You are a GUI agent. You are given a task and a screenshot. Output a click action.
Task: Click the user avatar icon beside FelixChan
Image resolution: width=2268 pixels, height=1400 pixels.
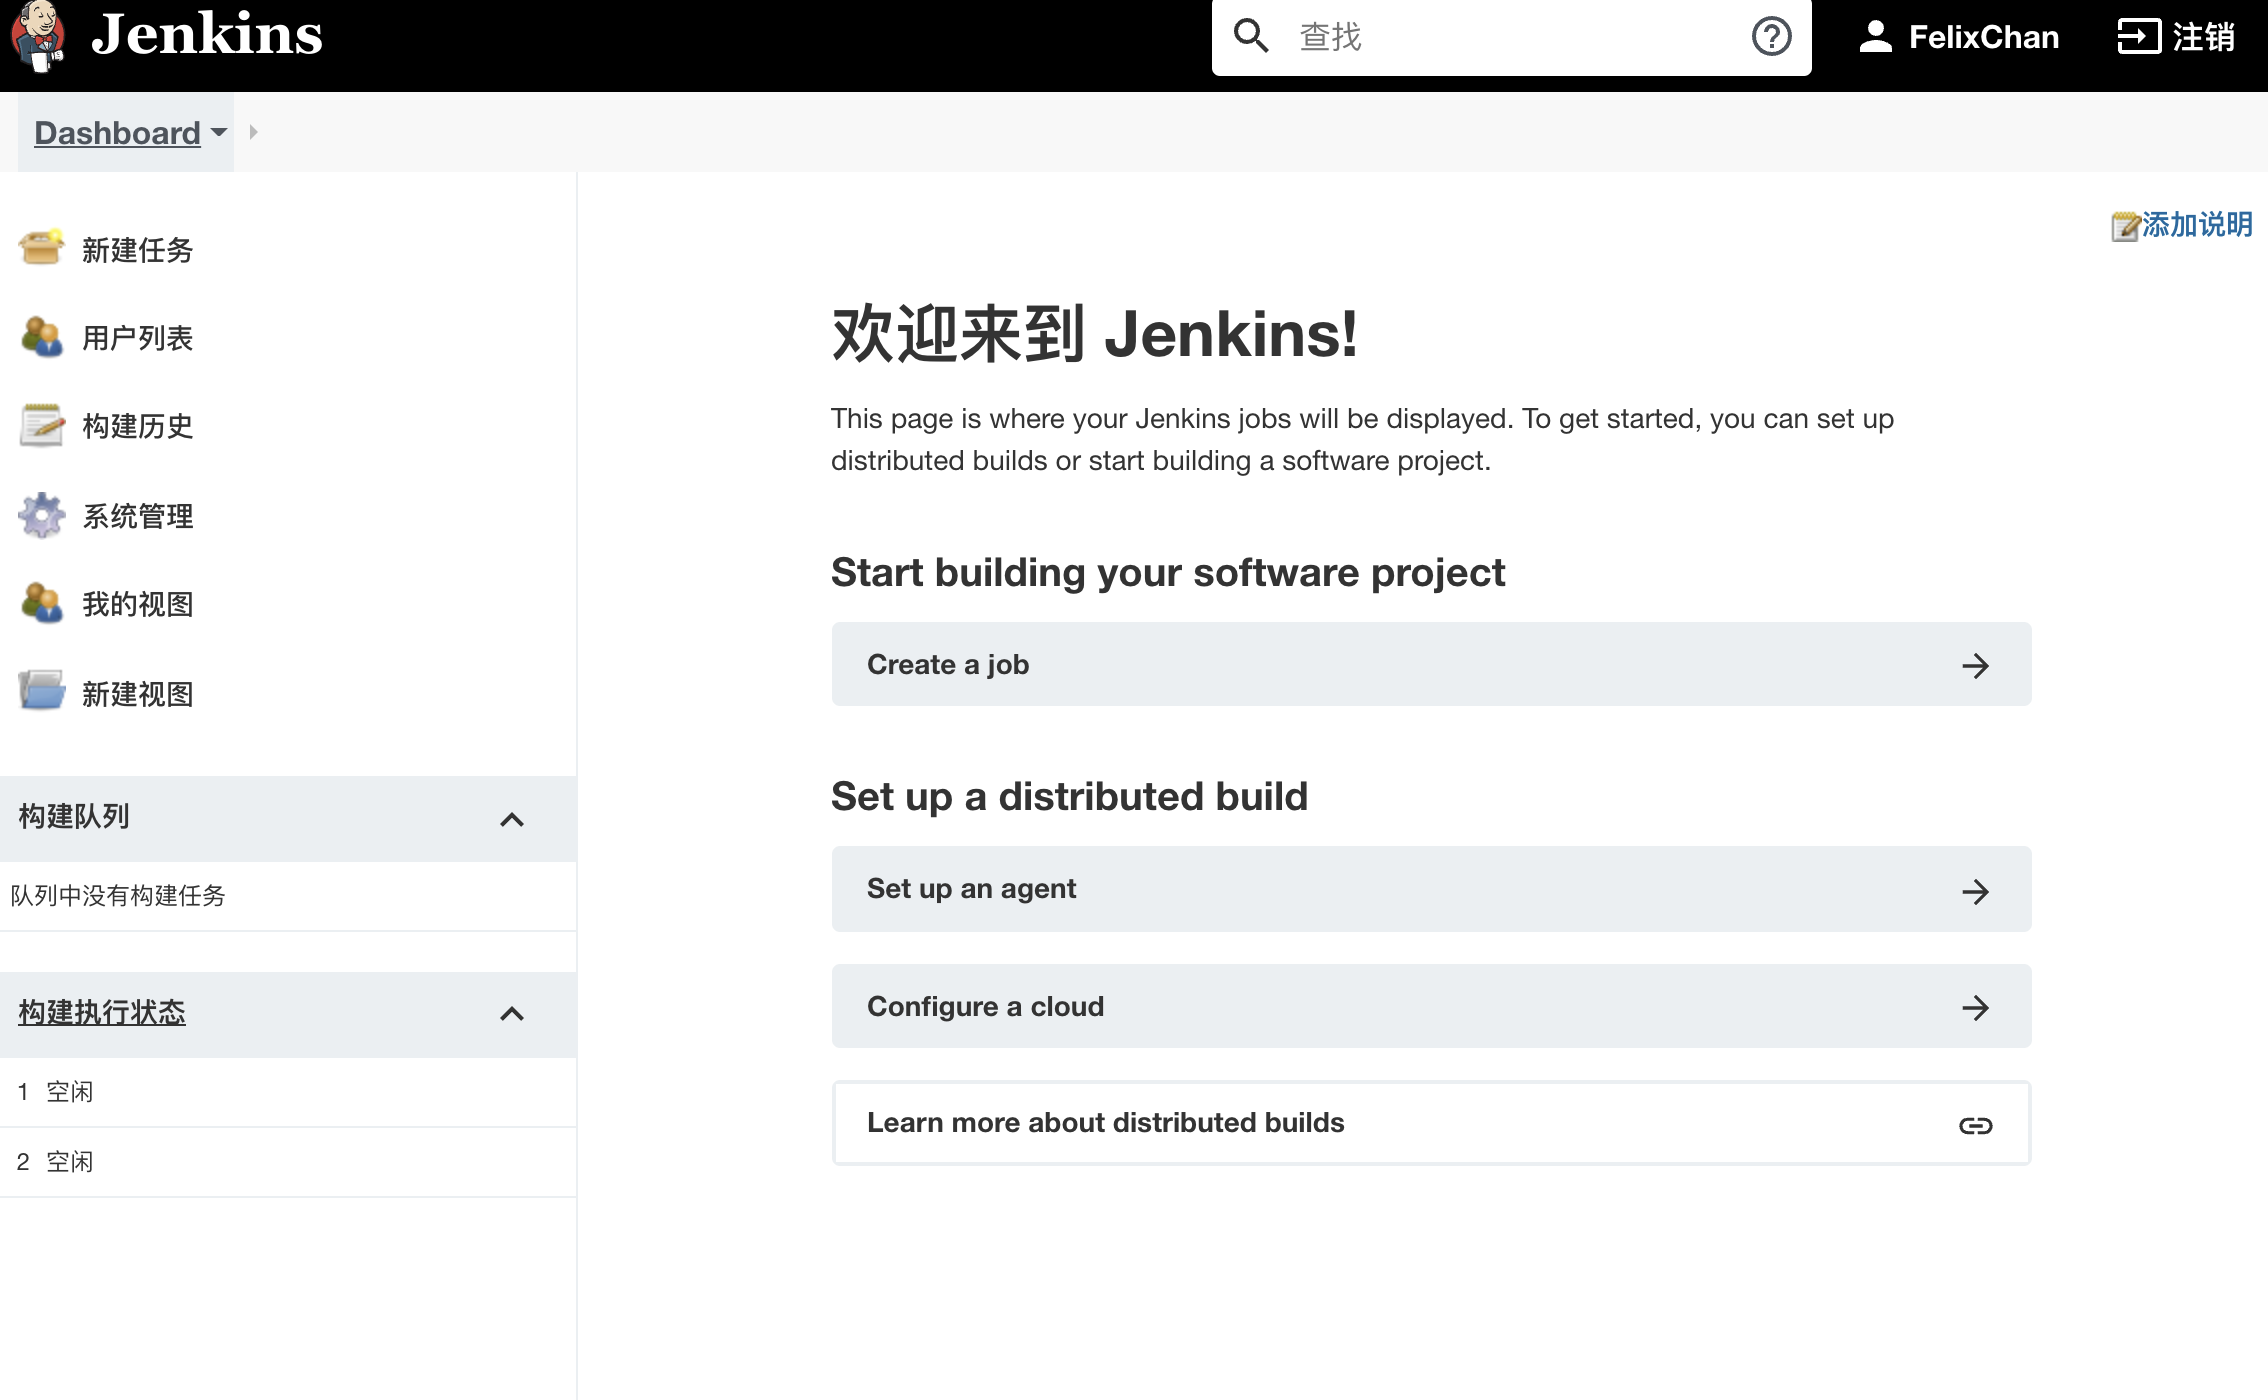(x=1876, y=37)
